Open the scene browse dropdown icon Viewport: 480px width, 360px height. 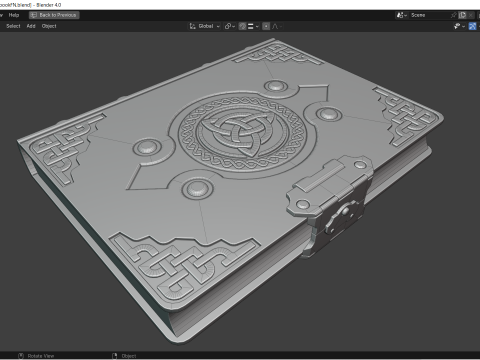[401, 15]
